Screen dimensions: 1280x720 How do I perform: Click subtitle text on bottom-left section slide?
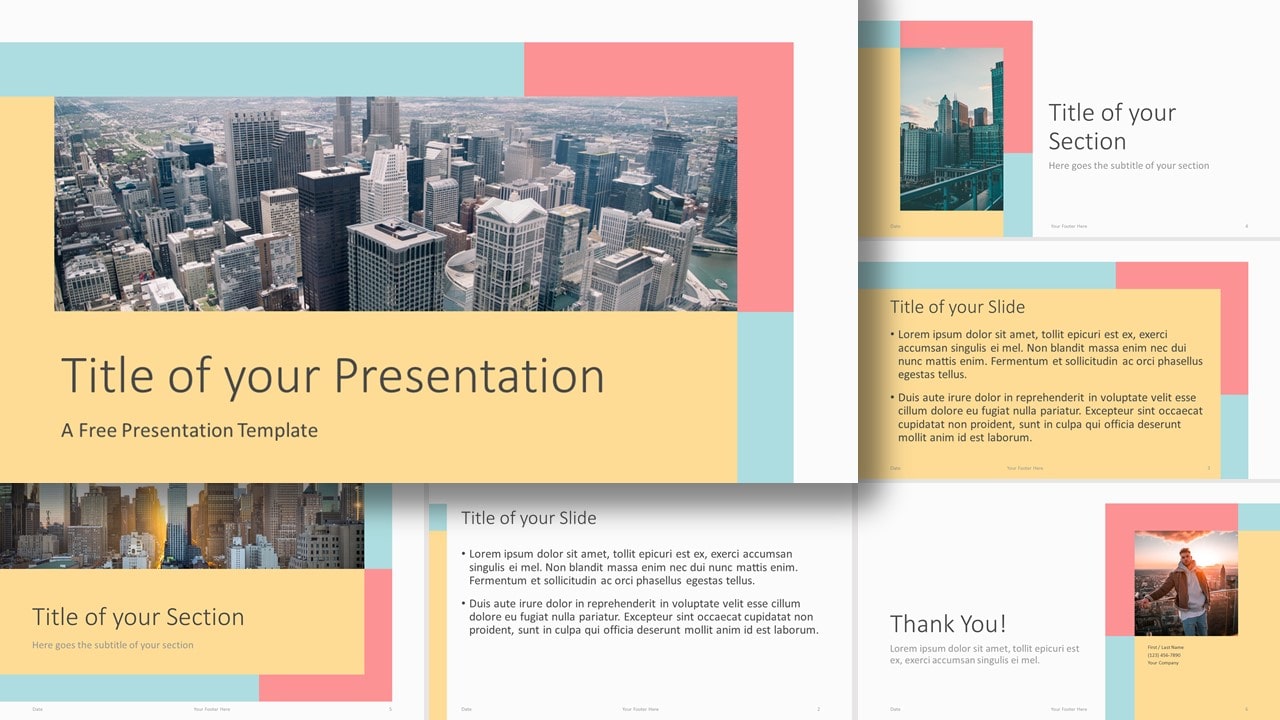(x=113, y=645)
